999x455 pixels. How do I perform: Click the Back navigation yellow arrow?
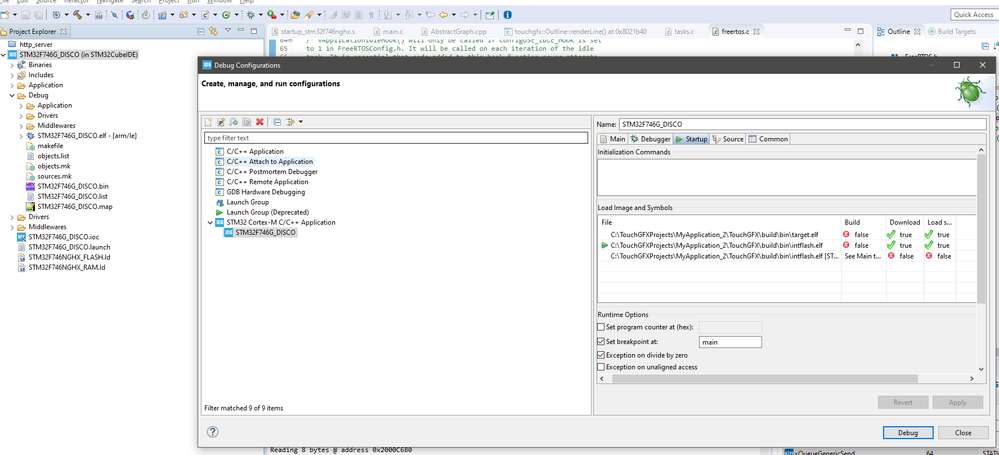point(443,14)
